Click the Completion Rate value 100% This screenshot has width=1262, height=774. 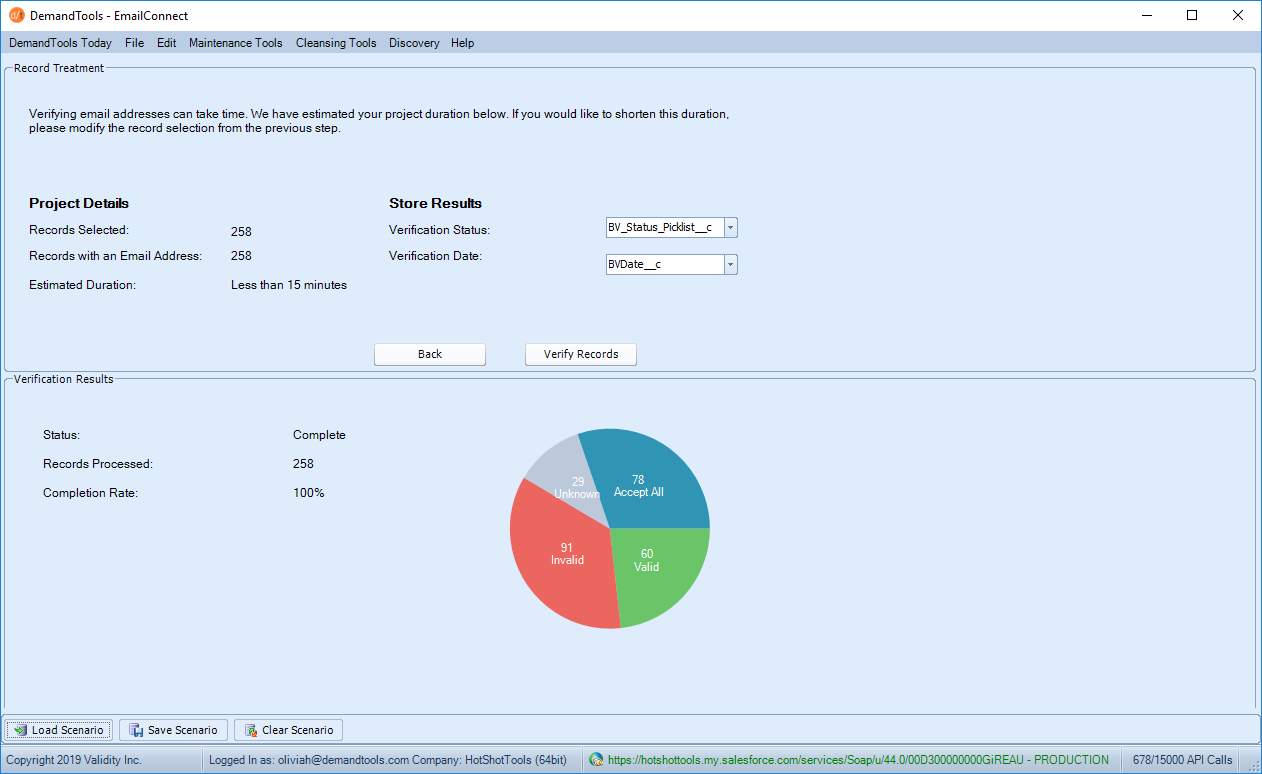[x=308, y=493]
